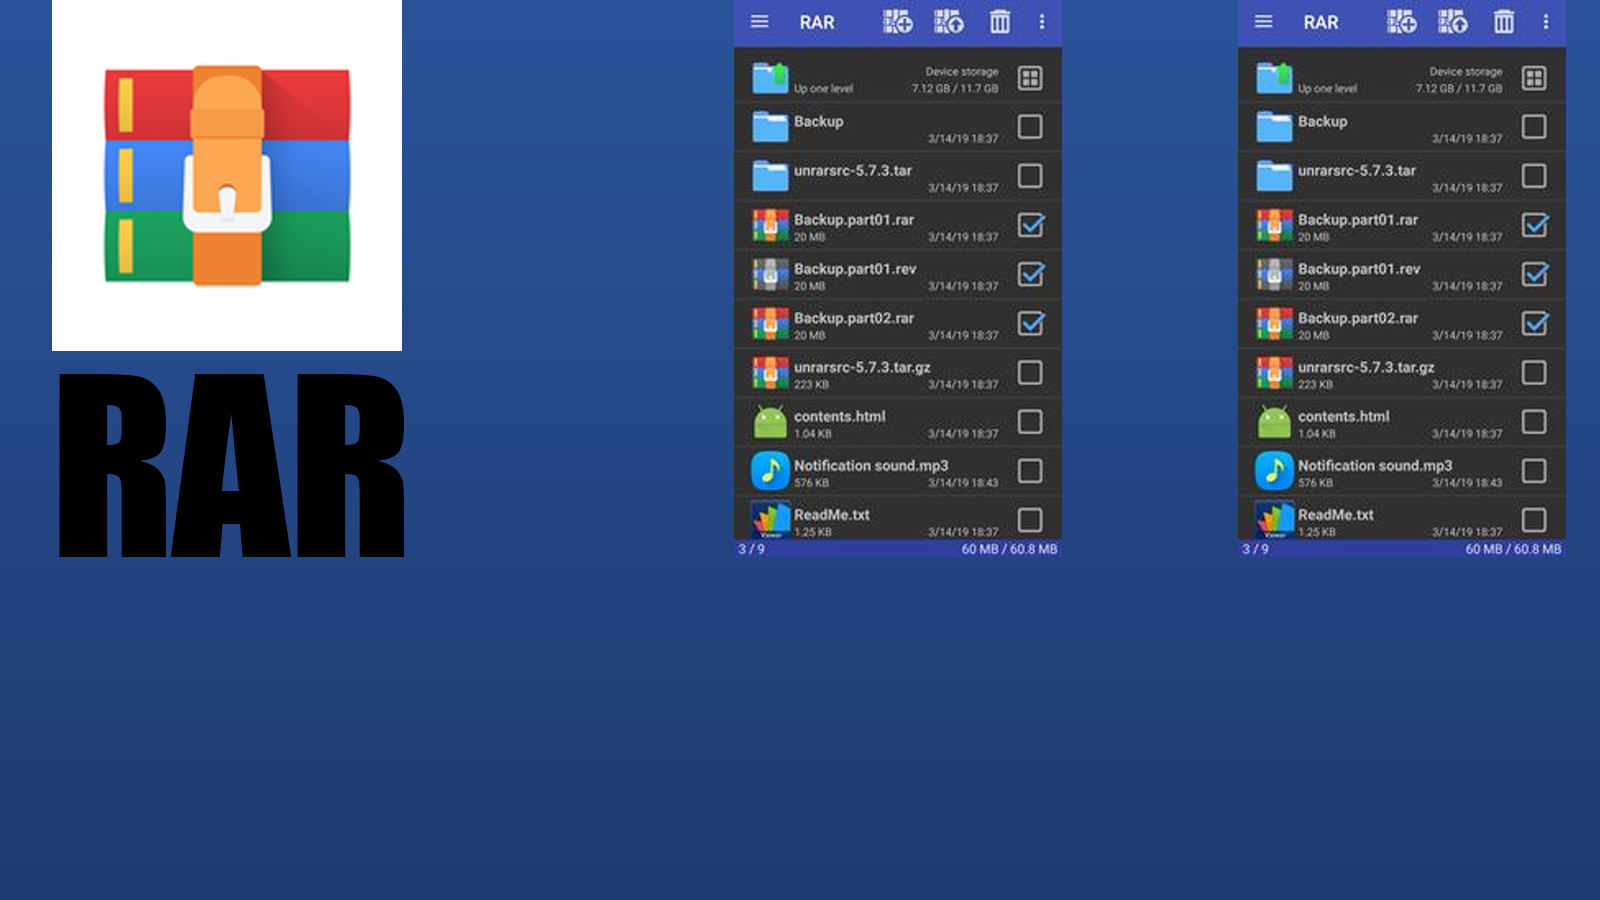Image resolution: width=1600 pixels, height=900 pixels.
Task: Delete the selected files
Action: tap(999, 22)
